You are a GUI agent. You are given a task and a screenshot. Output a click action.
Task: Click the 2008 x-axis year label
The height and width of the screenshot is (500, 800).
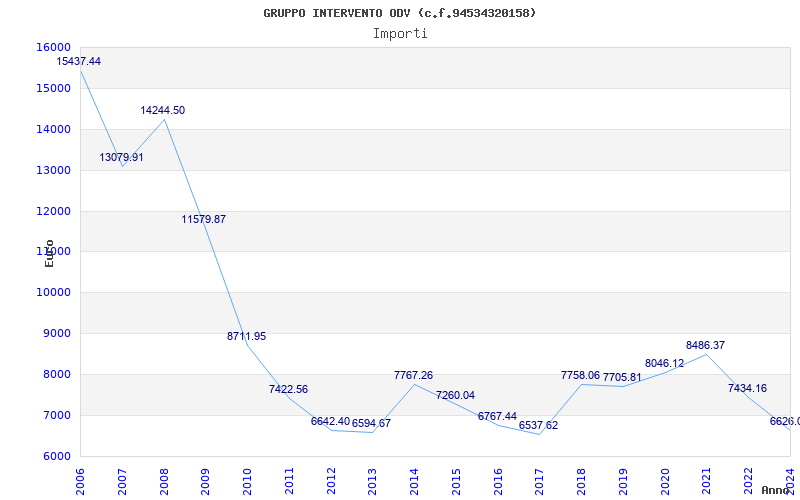click(164, 481)
